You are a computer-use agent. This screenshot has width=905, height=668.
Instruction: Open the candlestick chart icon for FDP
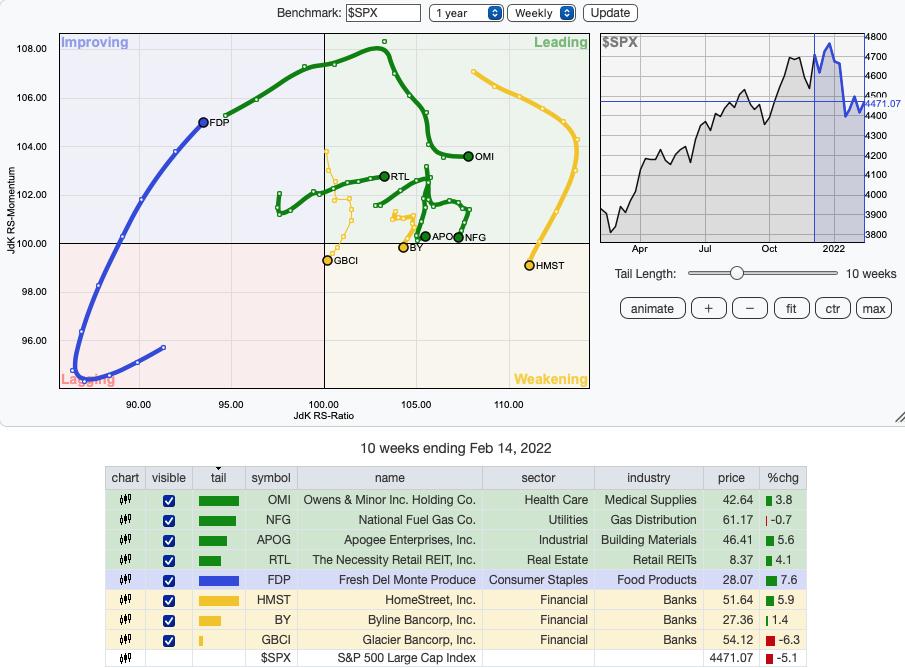[x=125, y=580]
